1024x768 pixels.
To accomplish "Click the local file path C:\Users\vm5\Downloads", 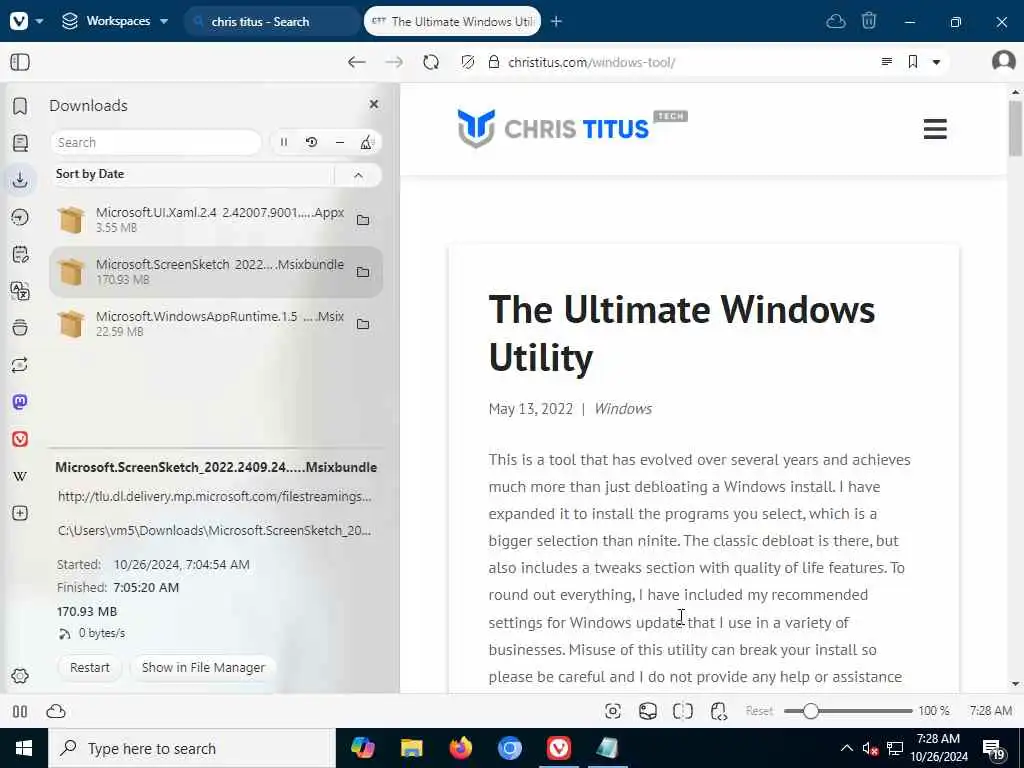I will click(214, 530).
